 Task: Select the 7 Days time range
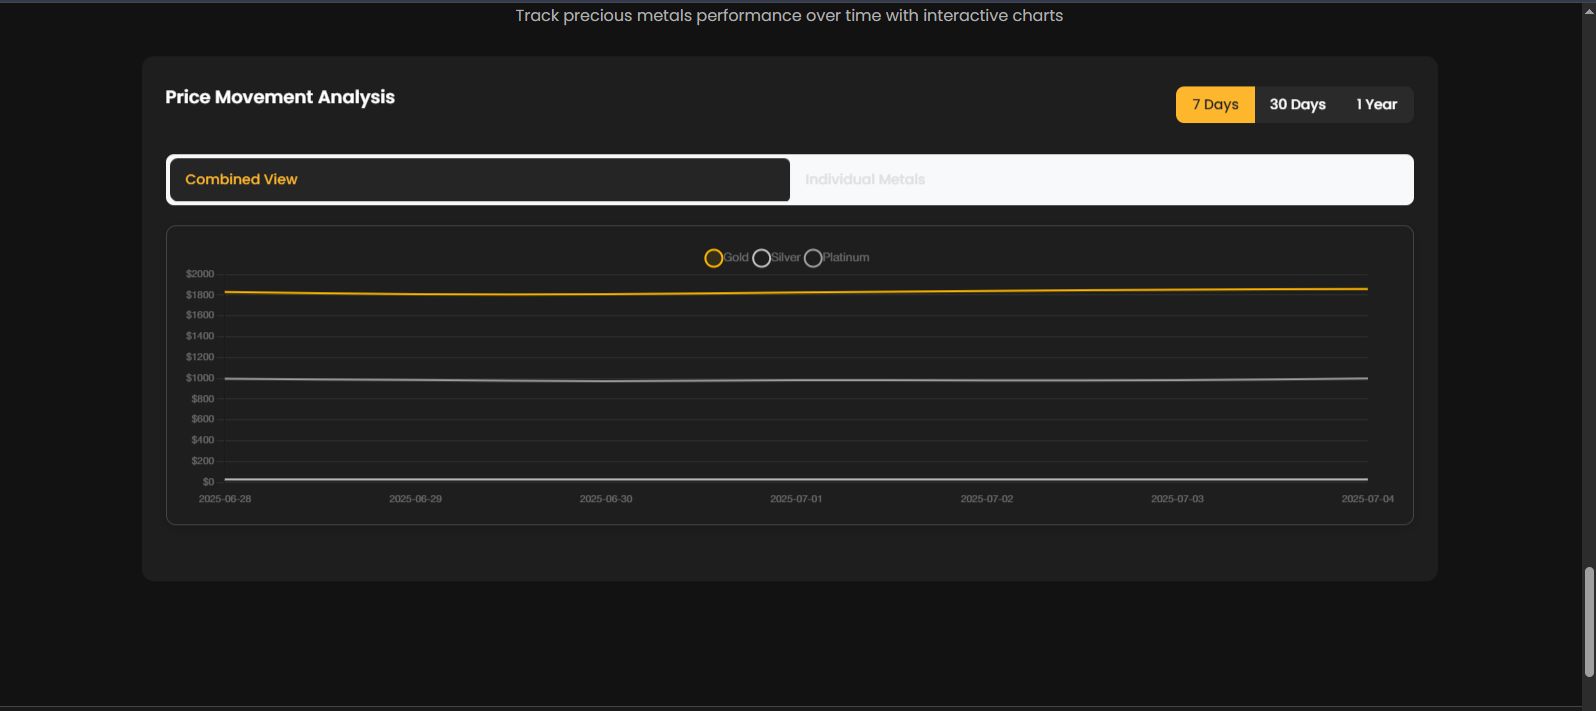pyautogui.click(x=1215, y=105)
